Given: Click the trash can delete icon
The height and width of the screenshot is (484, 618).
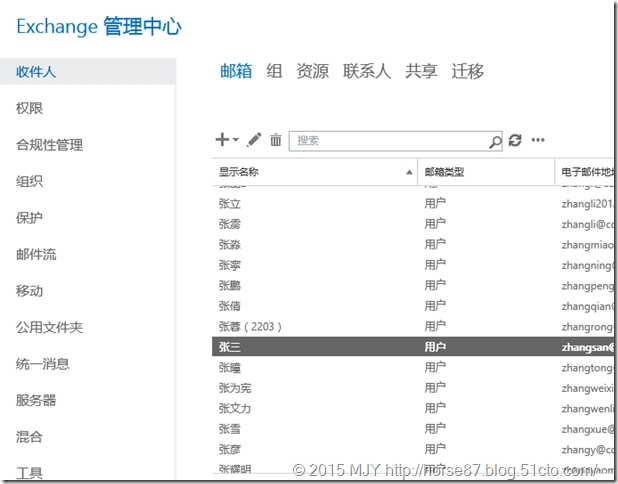Looking at the screenshot, I should [x=276, y=140].
